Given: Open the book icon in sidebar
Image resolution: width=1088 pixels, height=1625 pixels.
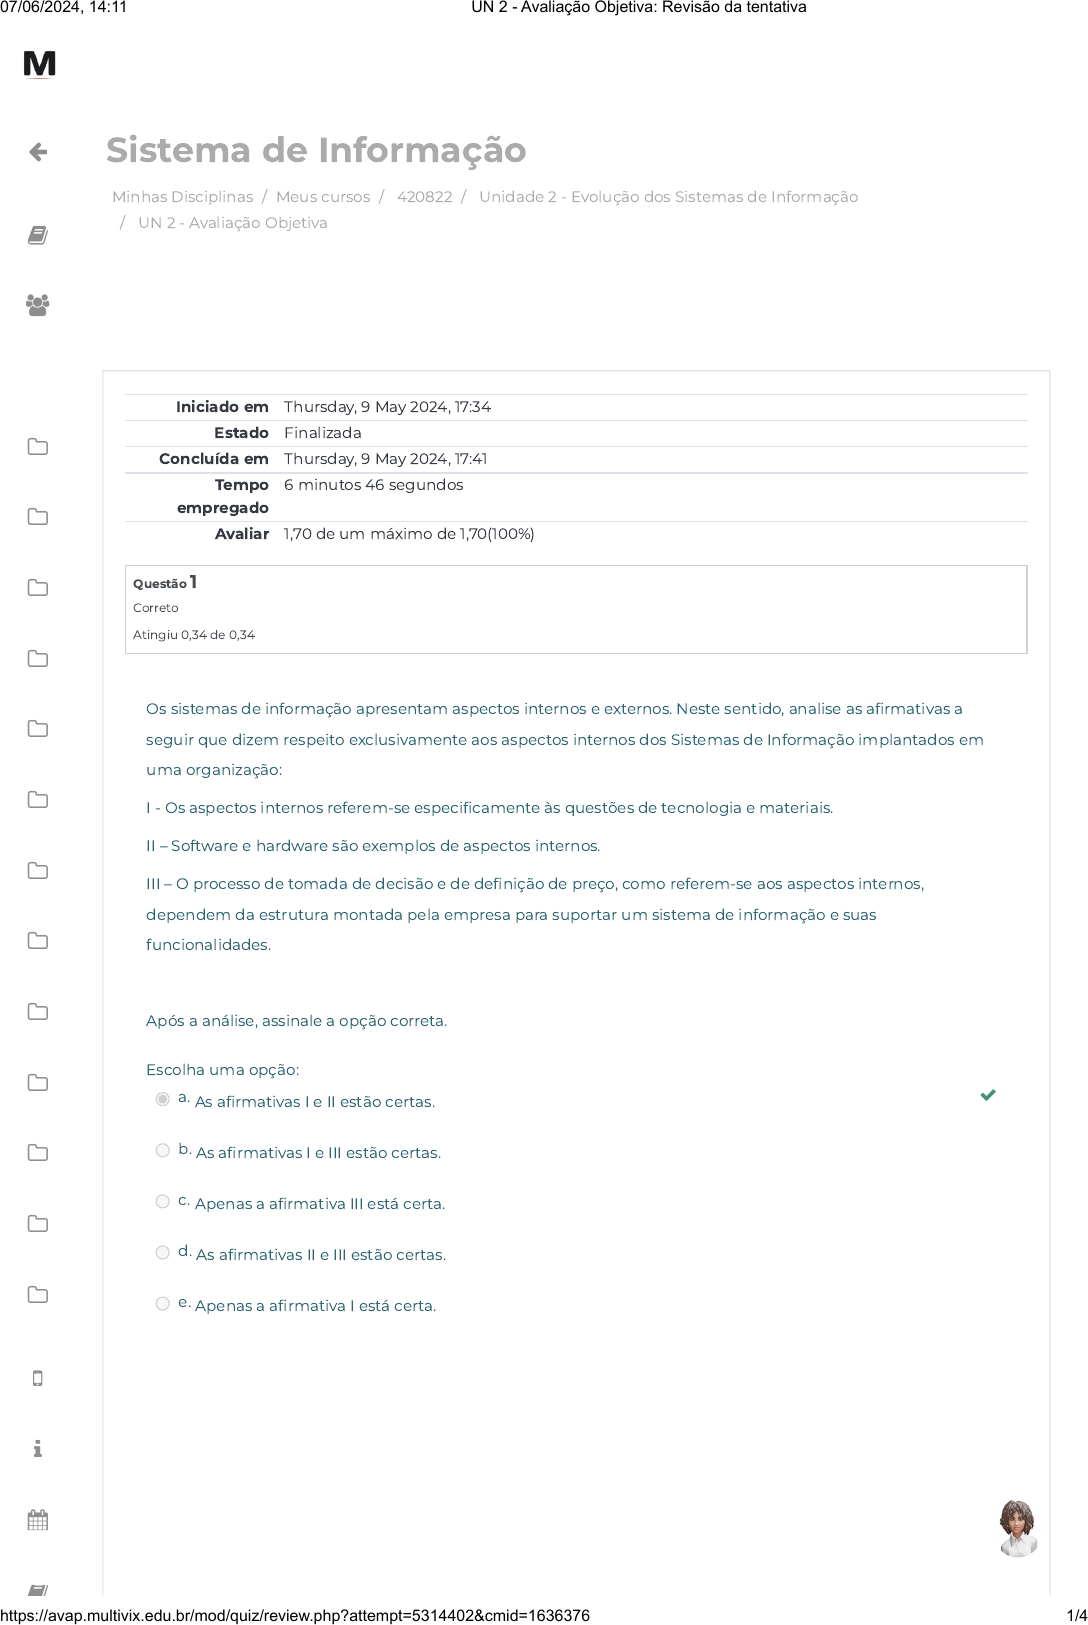Looking at the screenshot, I should [x=38, y=235].
